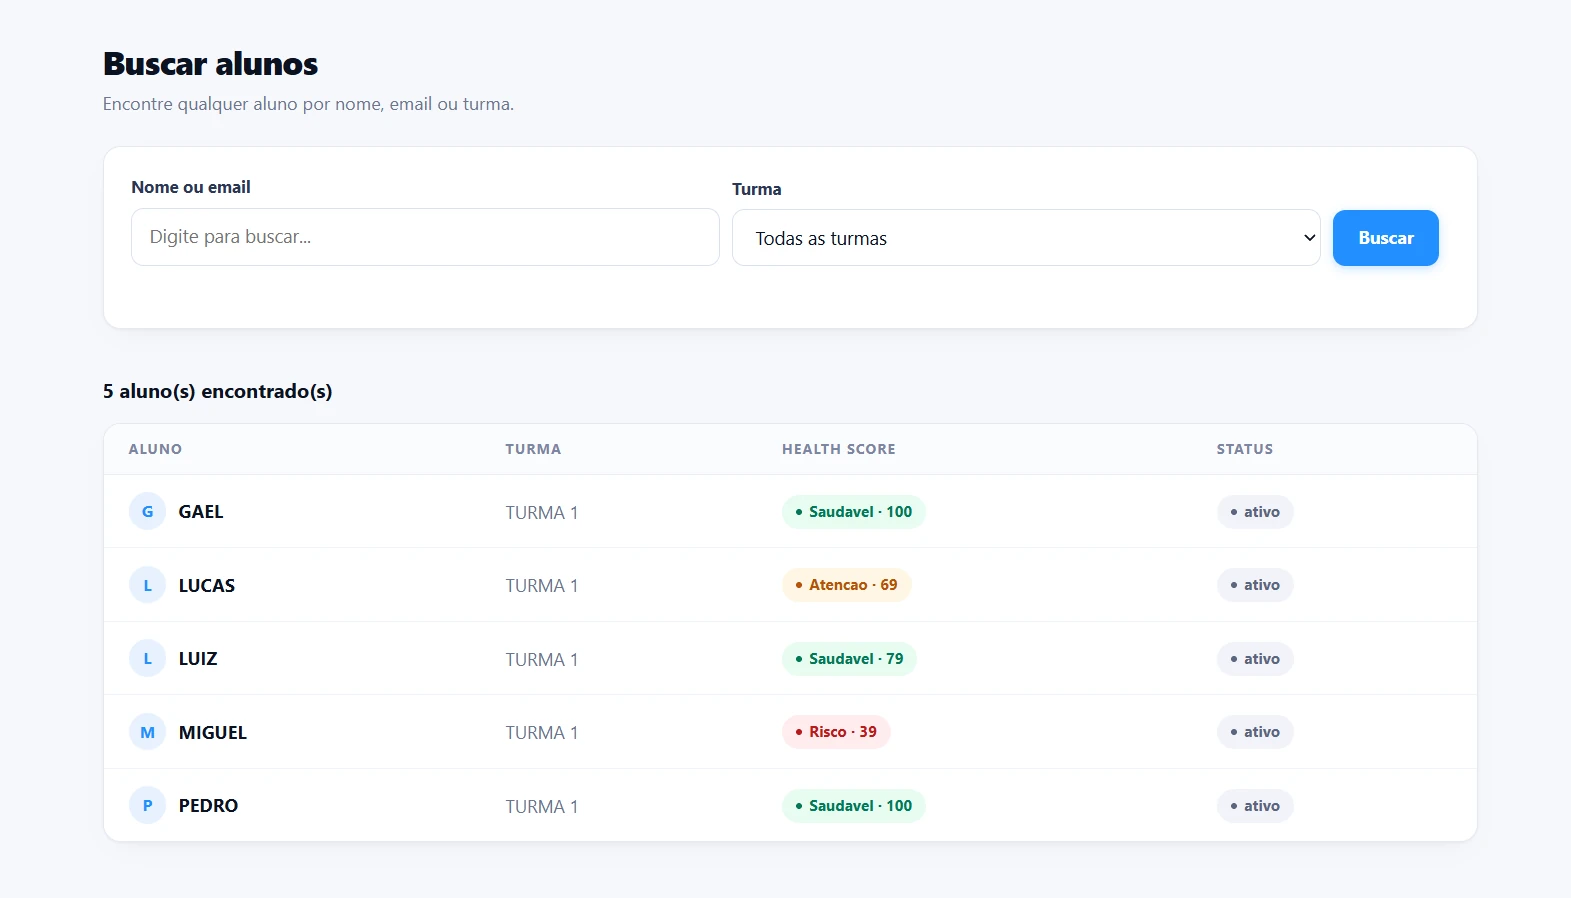Click the ativo status in PEDRO's row

tap(1255, 806)
